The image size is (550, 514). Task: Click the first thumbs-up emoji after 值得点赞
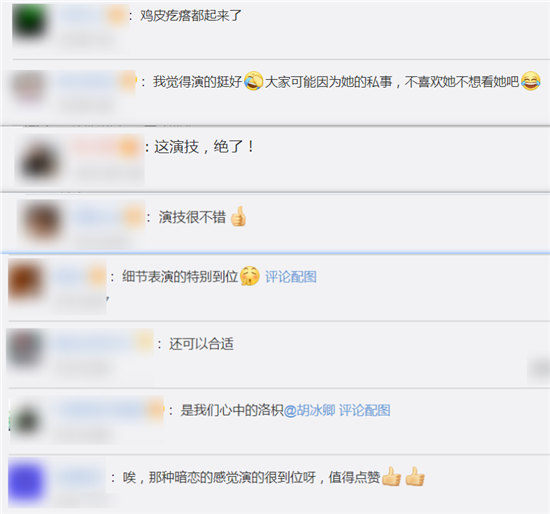tap(391, 476)
